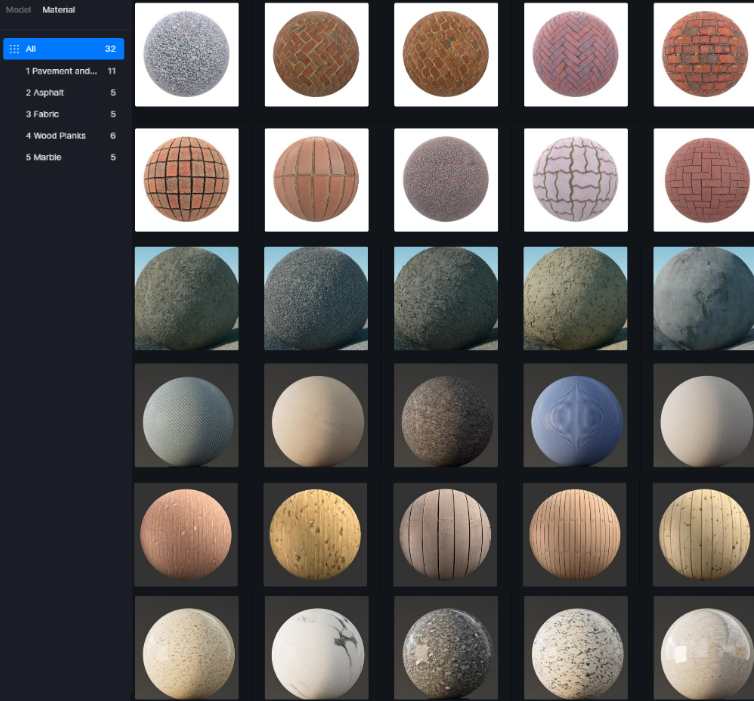Click the 11 count for Pavement

(112, 71)
